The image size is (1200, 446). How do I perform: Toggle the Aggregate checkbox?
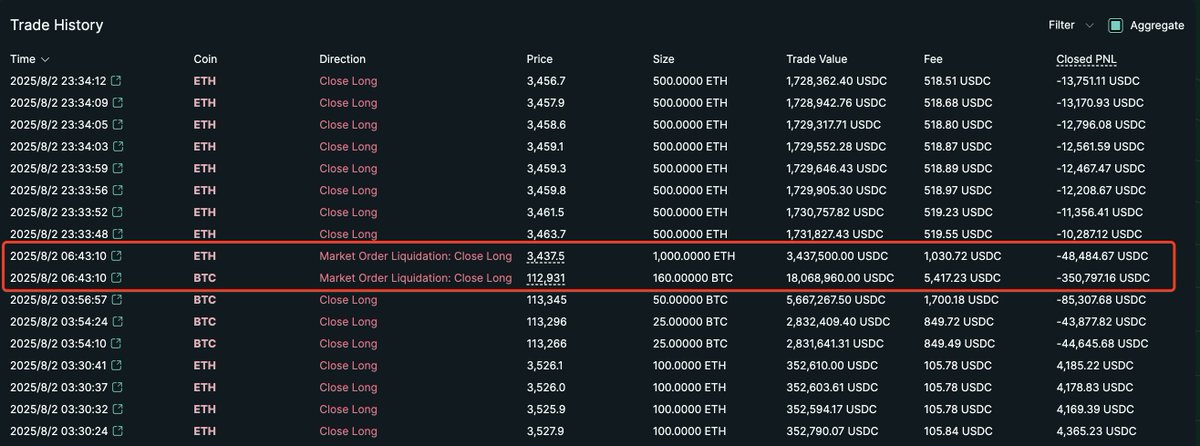pyautogui.click(x=1116, y=25)
